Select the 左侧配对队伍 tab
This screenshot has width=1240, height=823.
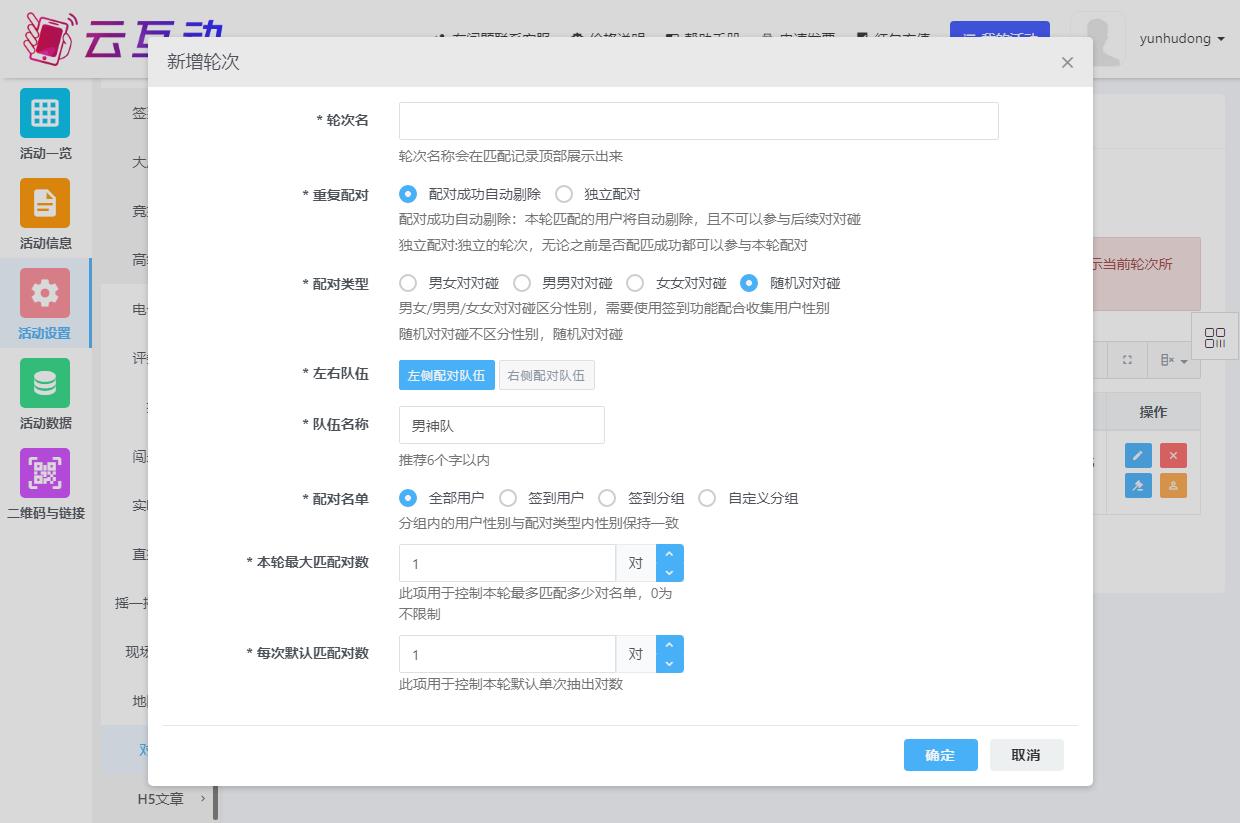446,375
